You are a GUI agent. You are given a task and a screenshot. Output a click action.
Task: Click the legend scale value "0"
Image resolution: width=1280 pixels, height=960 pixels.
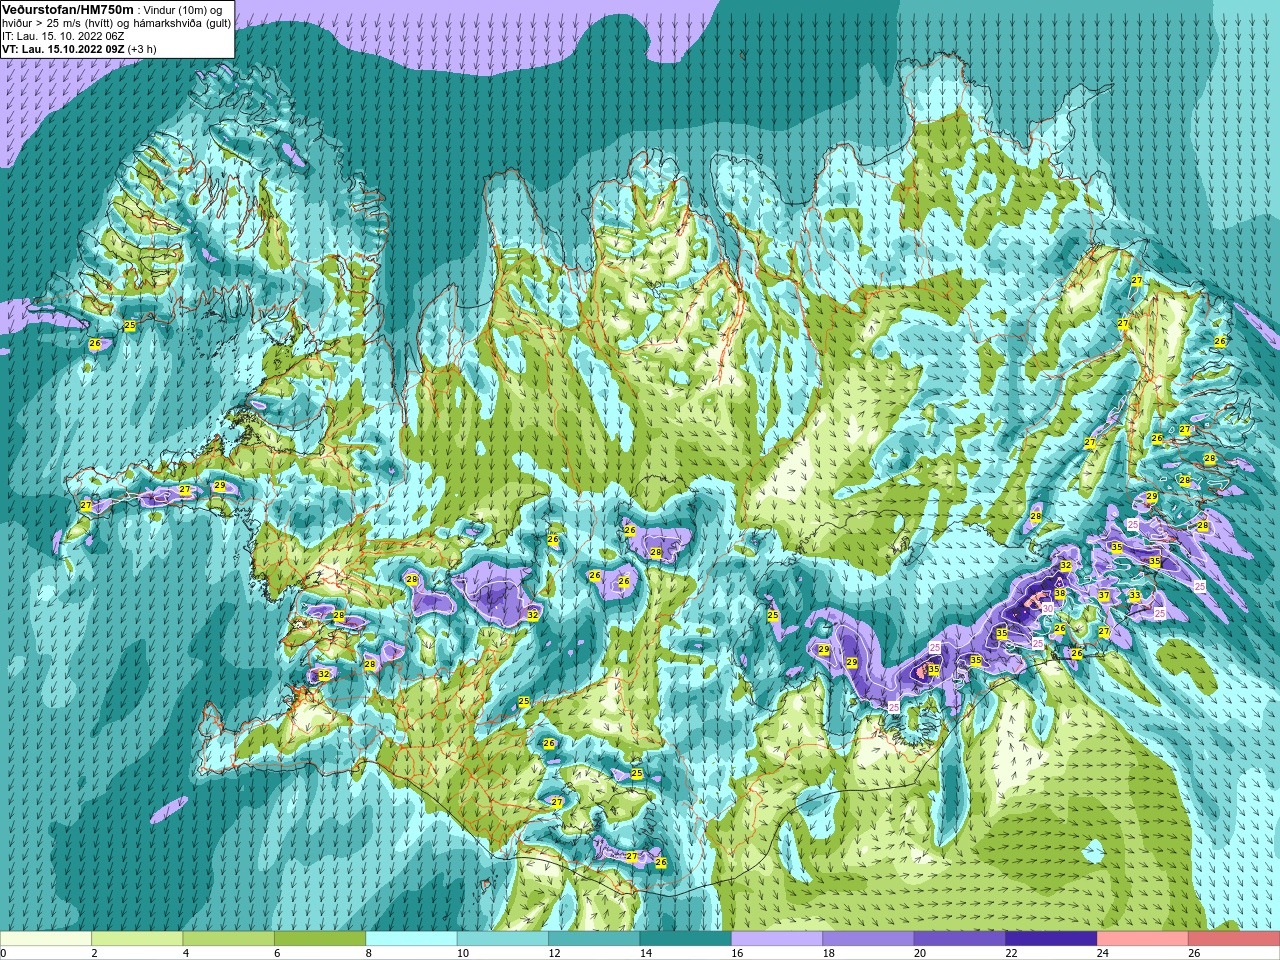point(4,953)
